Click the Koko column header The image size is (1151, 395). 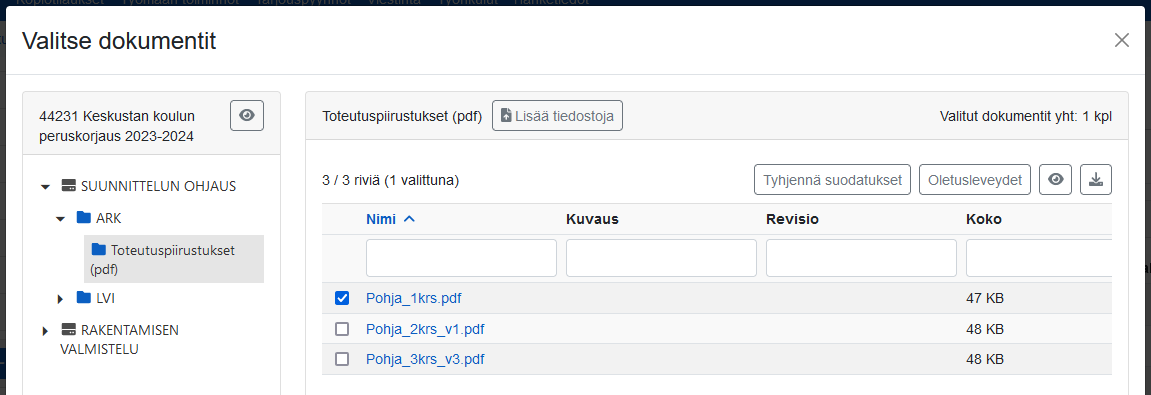984,219
